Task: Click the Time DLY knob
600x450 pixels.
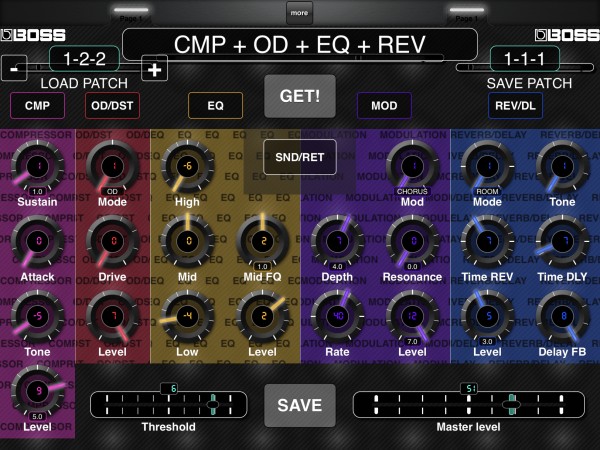Action: 562,241
